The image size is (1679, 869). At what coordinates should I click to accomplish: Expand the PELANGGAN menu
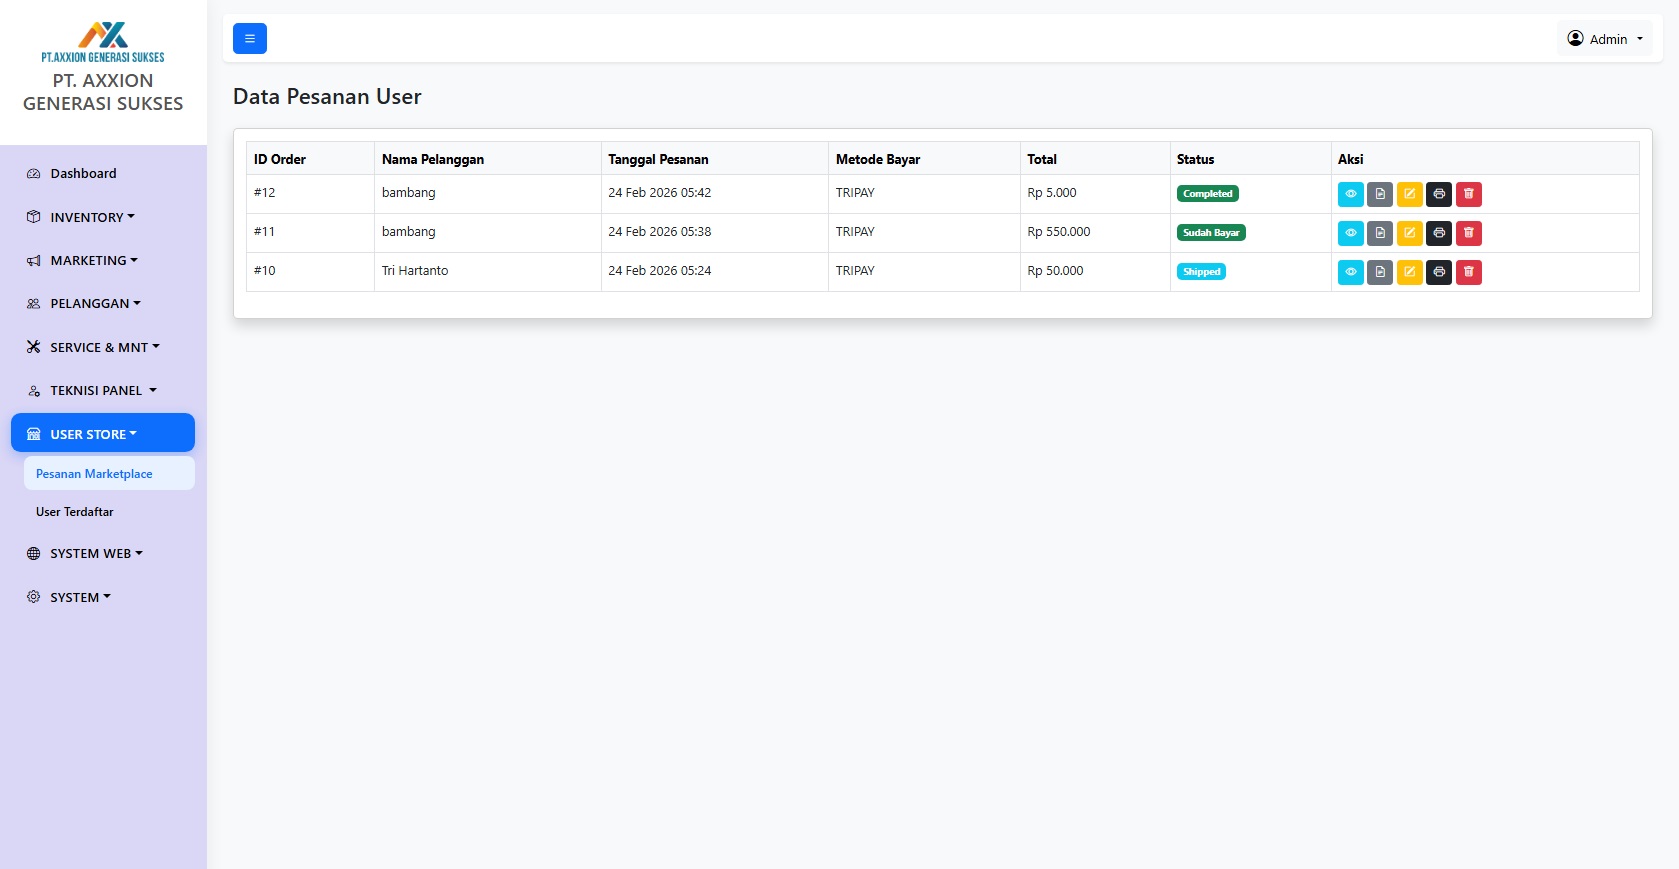(103, 303)
